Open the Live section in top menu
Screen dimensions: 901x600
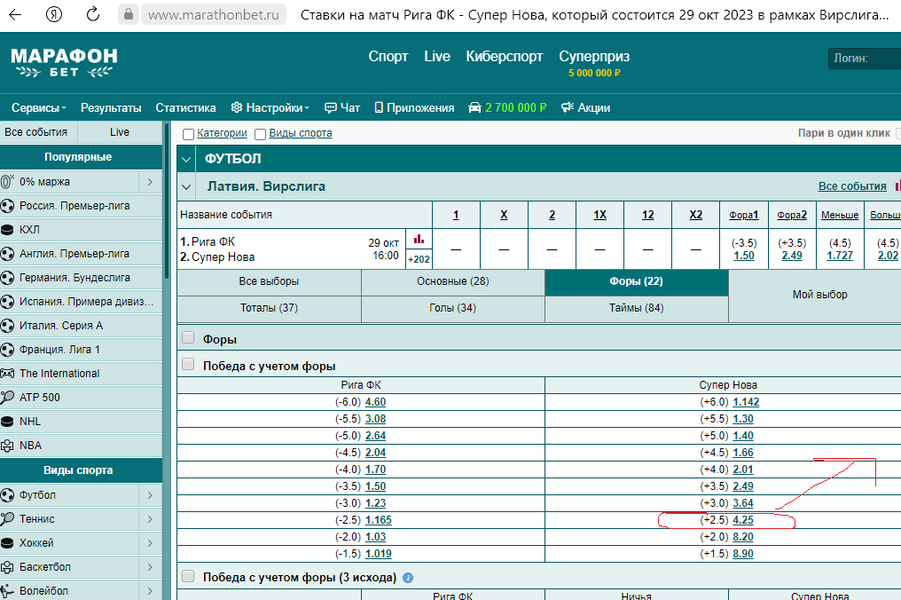(437, 57)
